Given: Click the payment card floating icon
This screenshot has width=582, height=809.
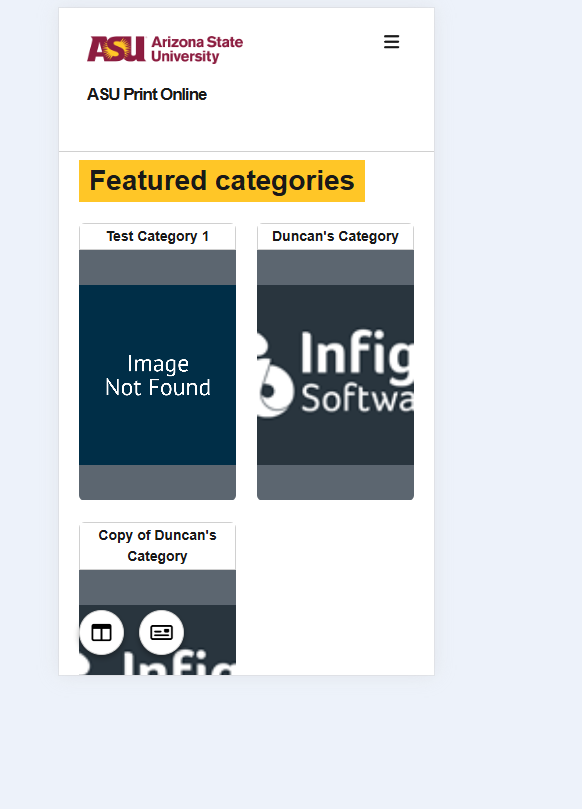Looking at the screenshot, I should (161, 632).
